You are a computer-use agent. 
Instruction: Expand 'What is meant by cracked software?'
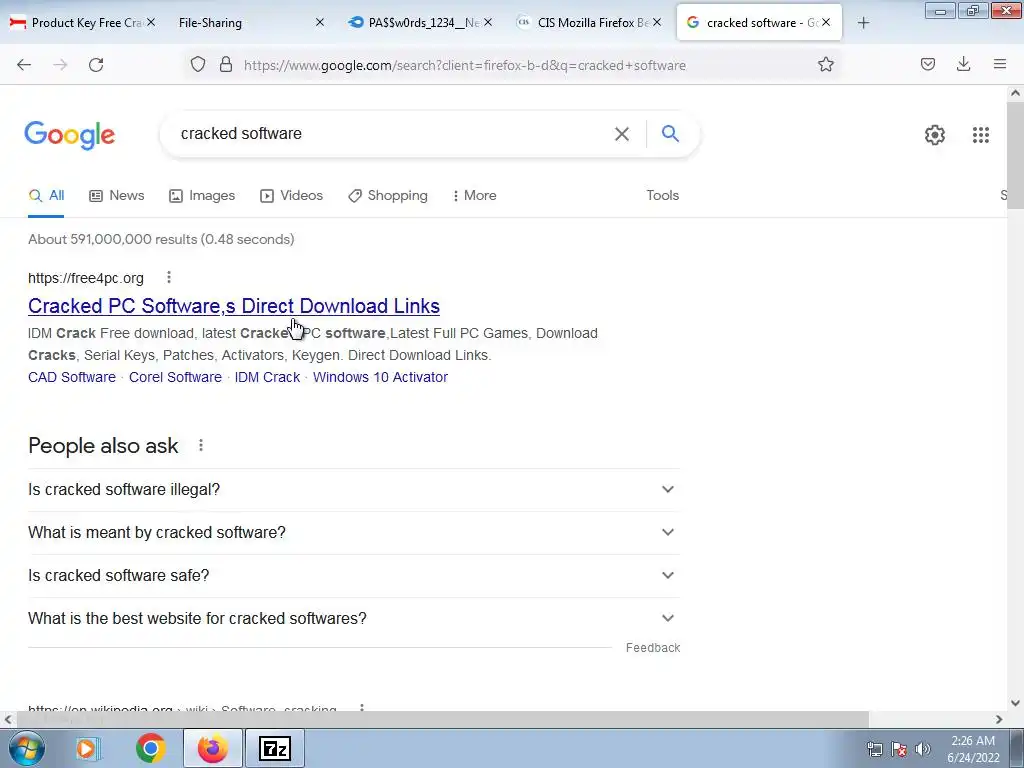pos(354,533)
